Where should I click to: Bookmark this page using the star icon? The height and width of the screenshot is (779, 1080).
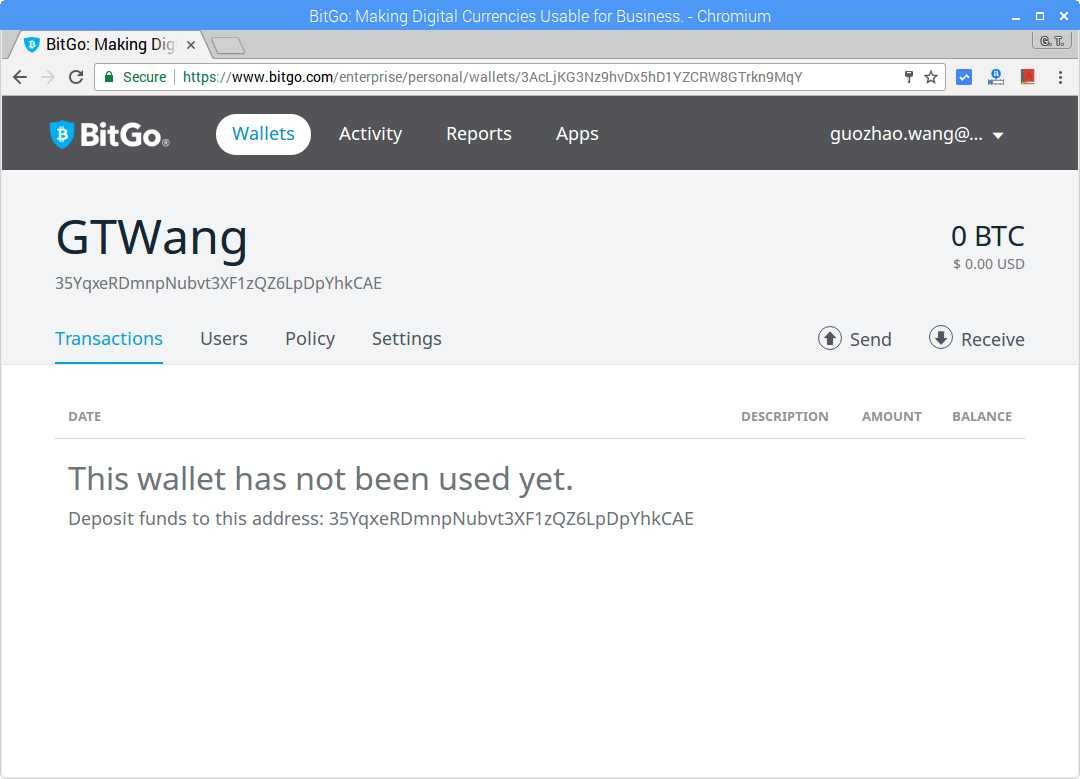tap(931, 75)
